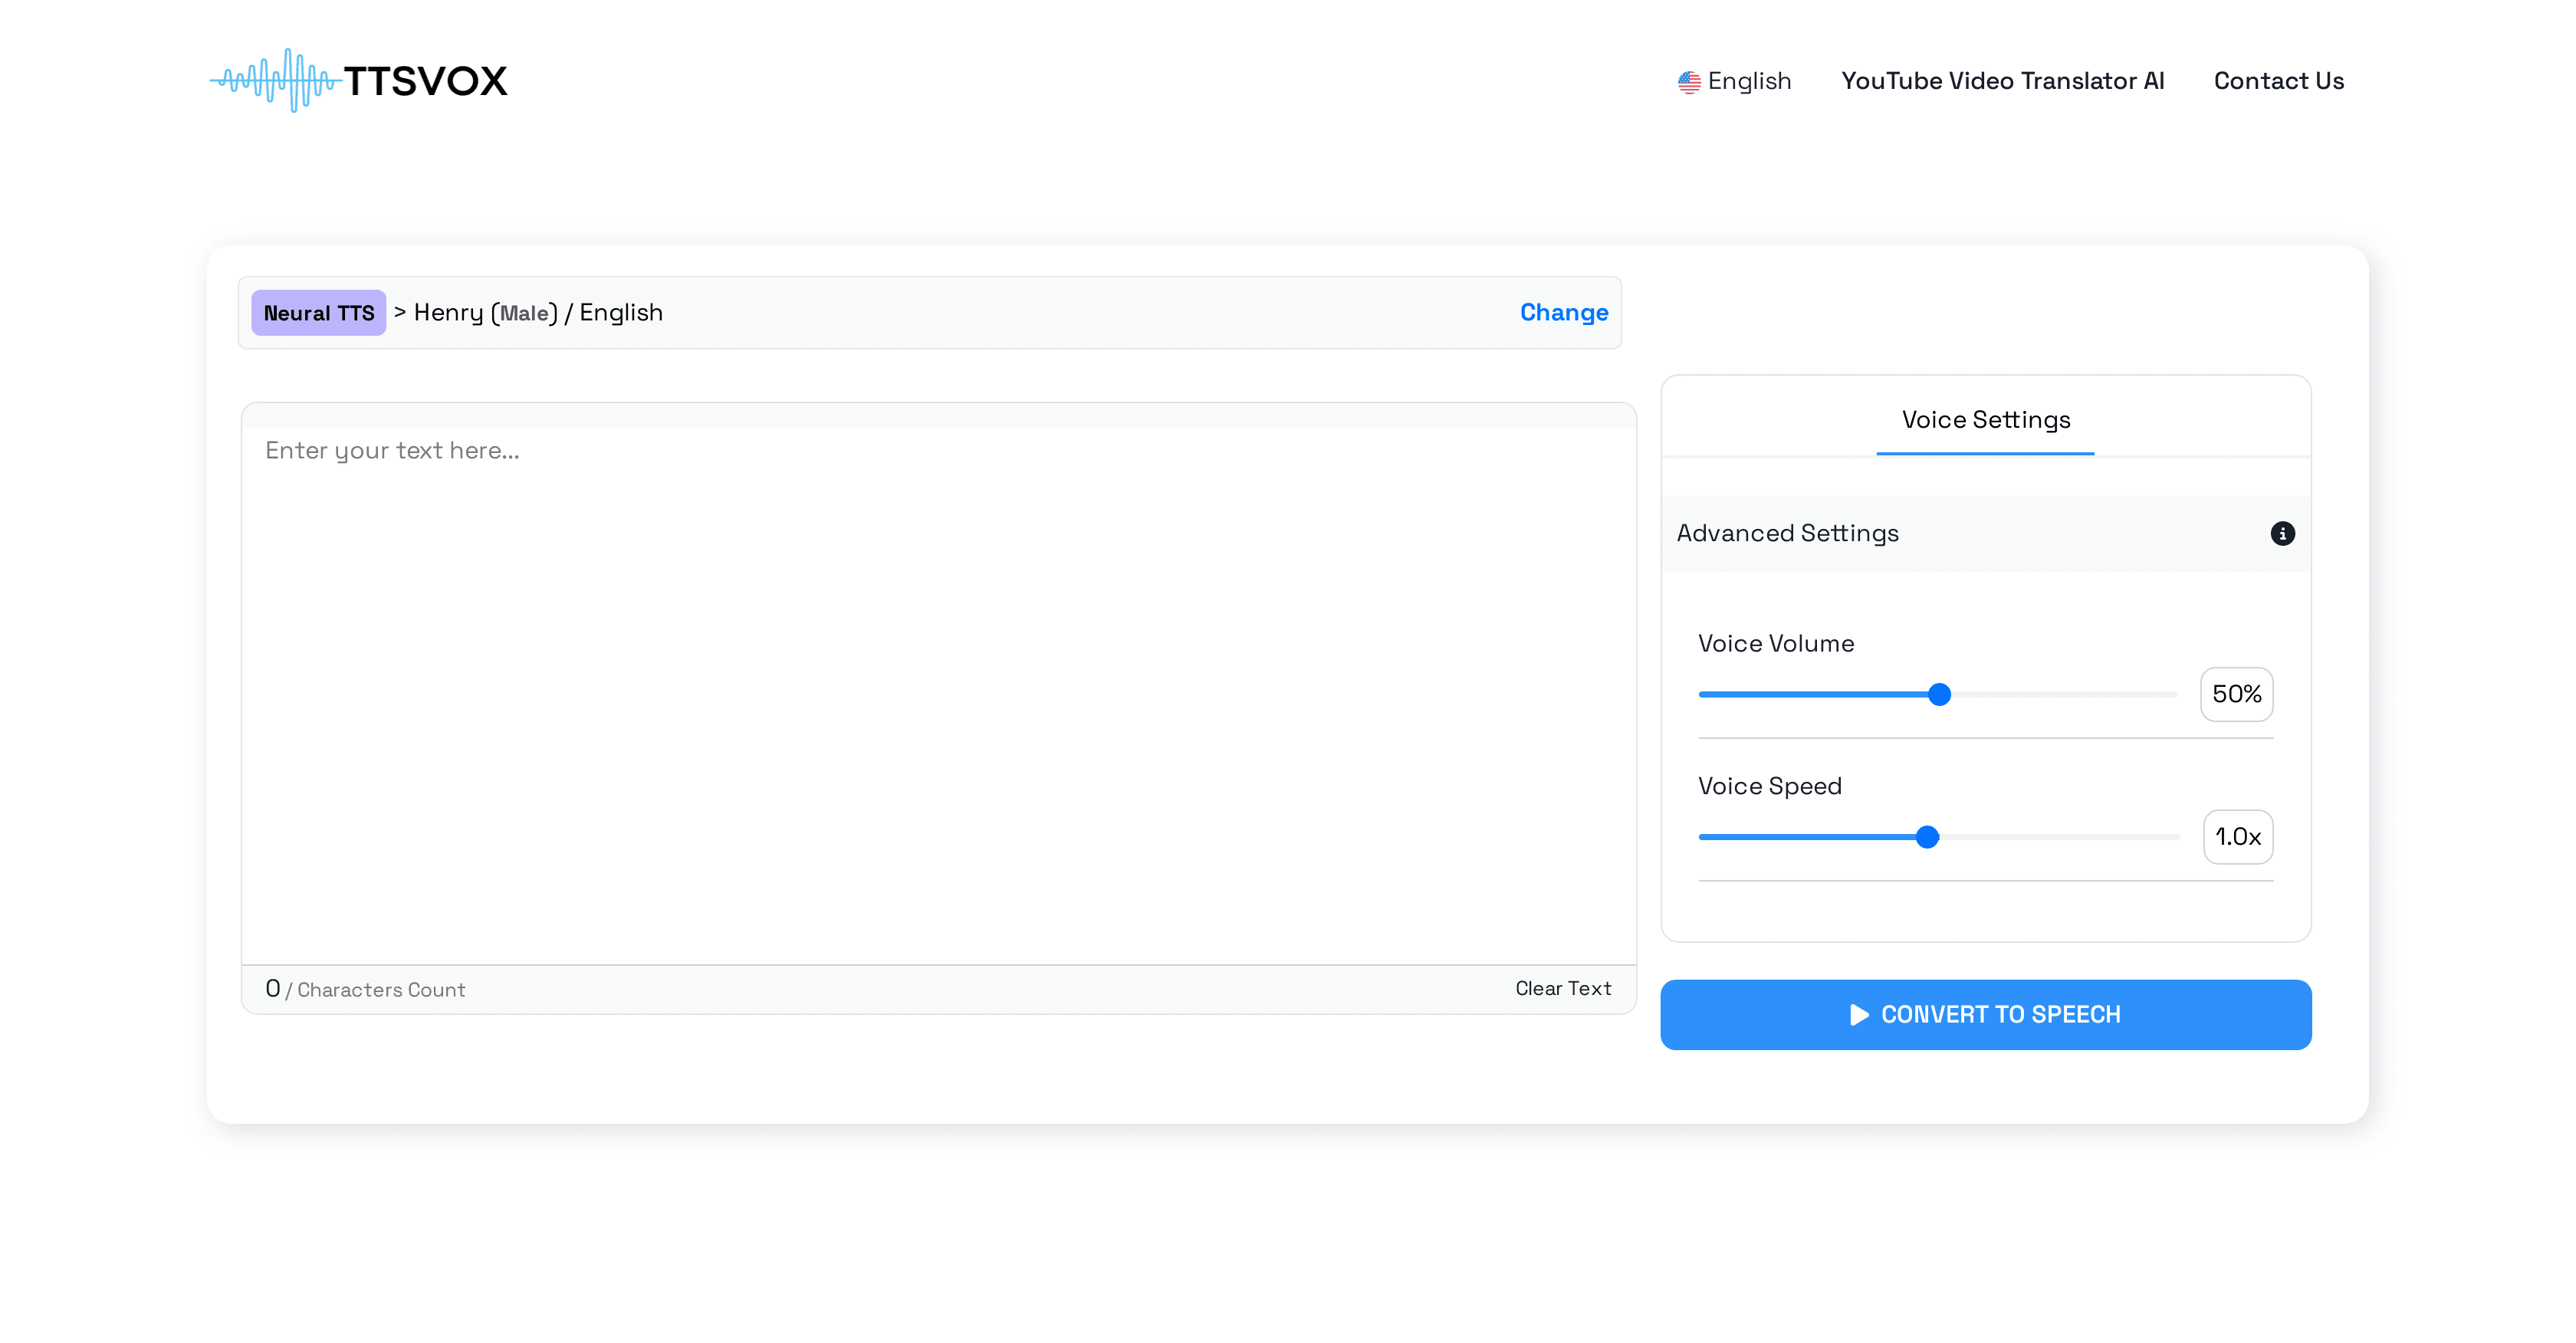This screenshot has height=1343, width=2576.
Task: Click the Characters Count label
Action: tap(380, 989)
